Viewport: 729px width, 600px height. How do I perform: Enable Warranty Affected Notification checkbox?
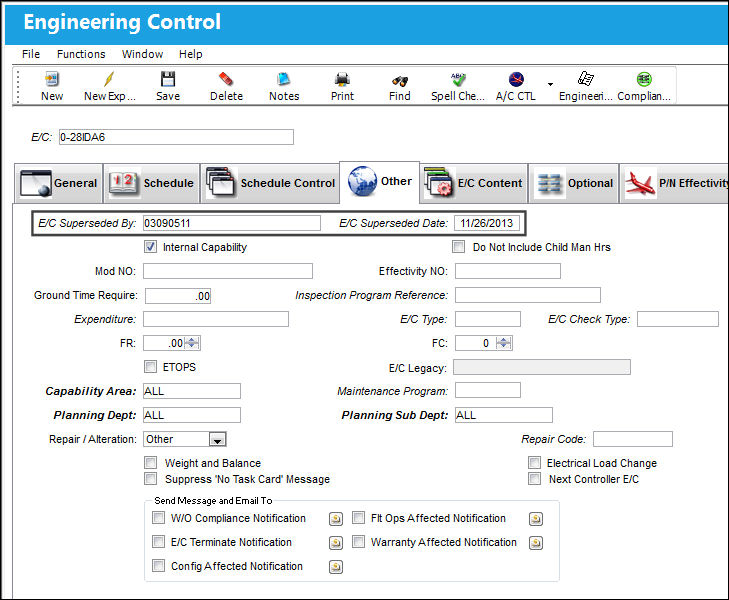tap(358, 541)
